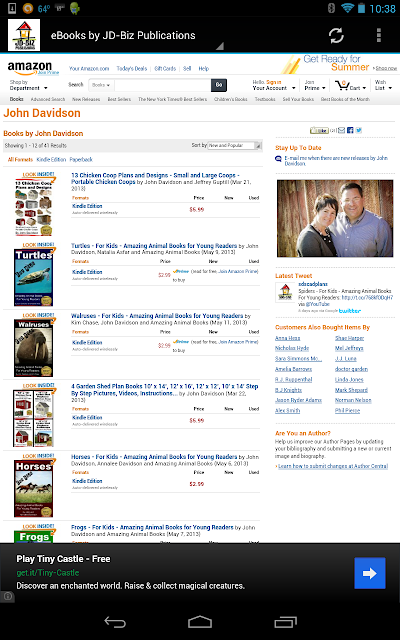Viewport: 400px width, 640px height.
Task: Select the Paperback format tab
Action: point(81,160)
